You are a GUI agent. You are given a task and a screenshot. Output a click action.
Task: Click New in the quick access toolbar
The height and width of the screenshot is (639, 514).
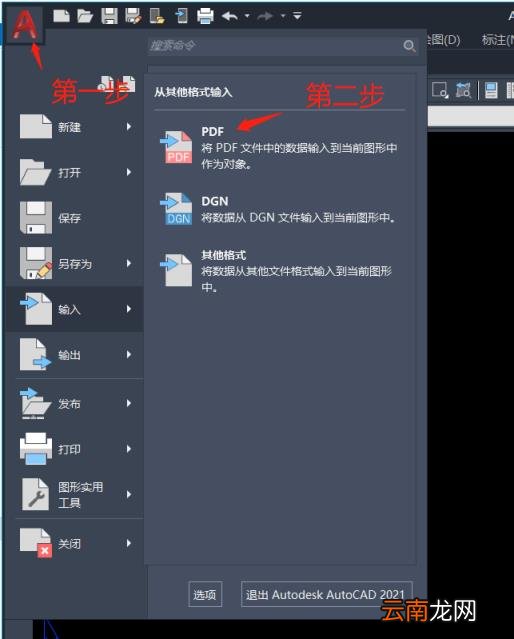tap(62, 16)
